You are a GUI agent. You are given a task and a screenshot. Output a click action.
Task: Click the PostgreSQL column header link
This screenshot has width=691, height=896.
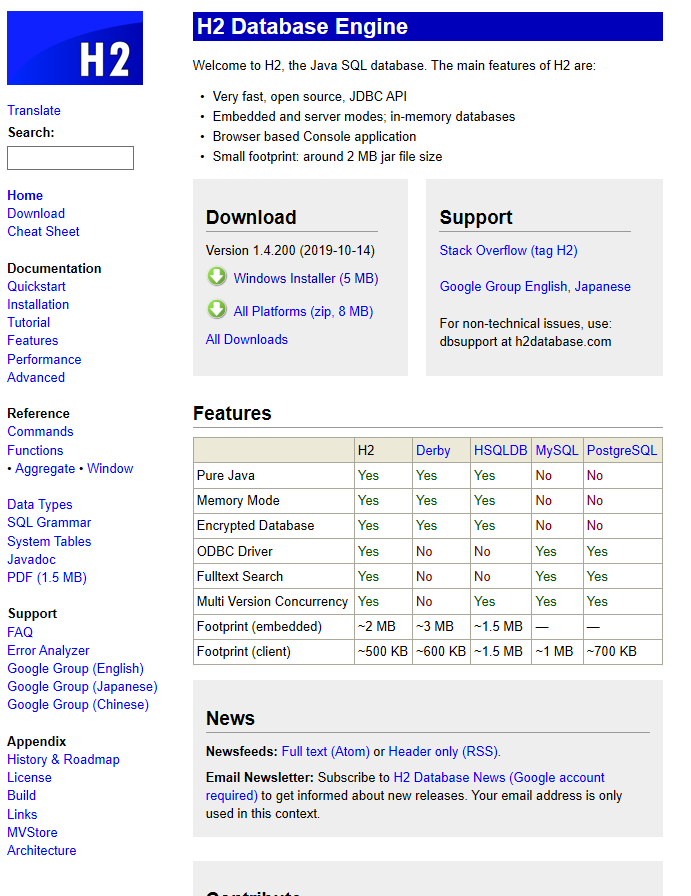click(622, 450)
